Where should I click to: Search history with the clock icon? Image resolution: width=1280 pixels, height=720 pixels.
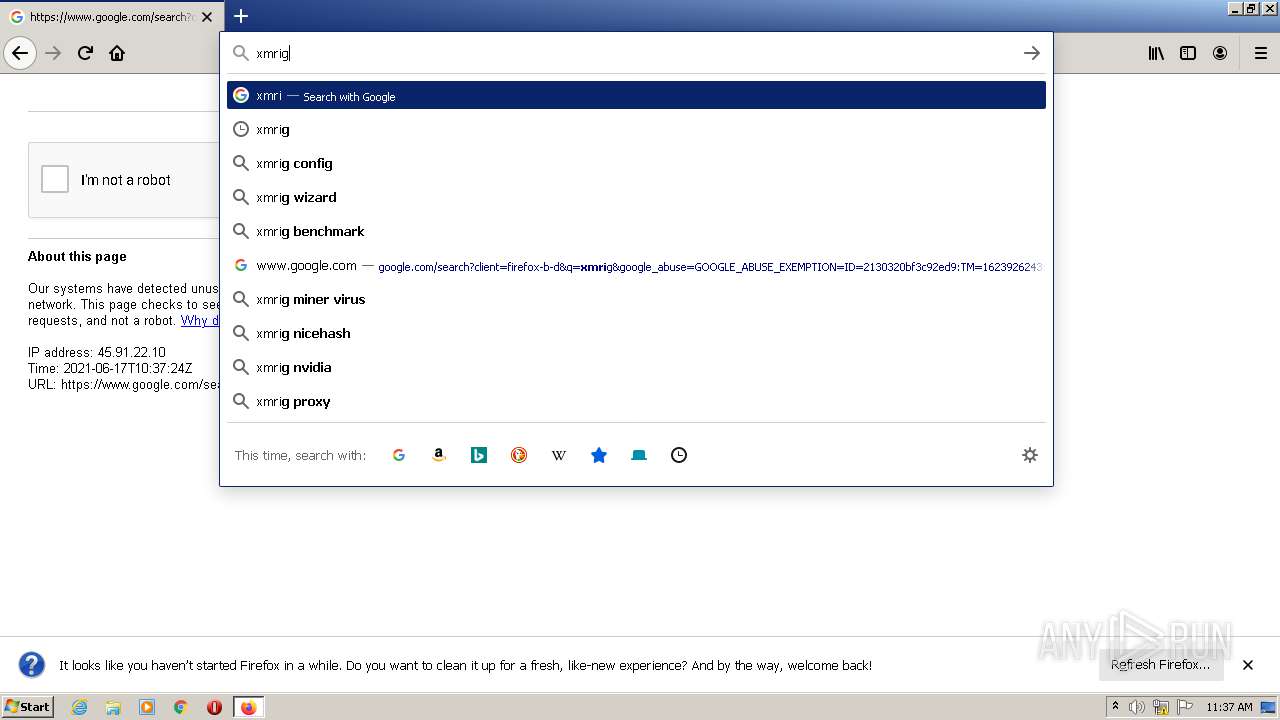(679, 455)
